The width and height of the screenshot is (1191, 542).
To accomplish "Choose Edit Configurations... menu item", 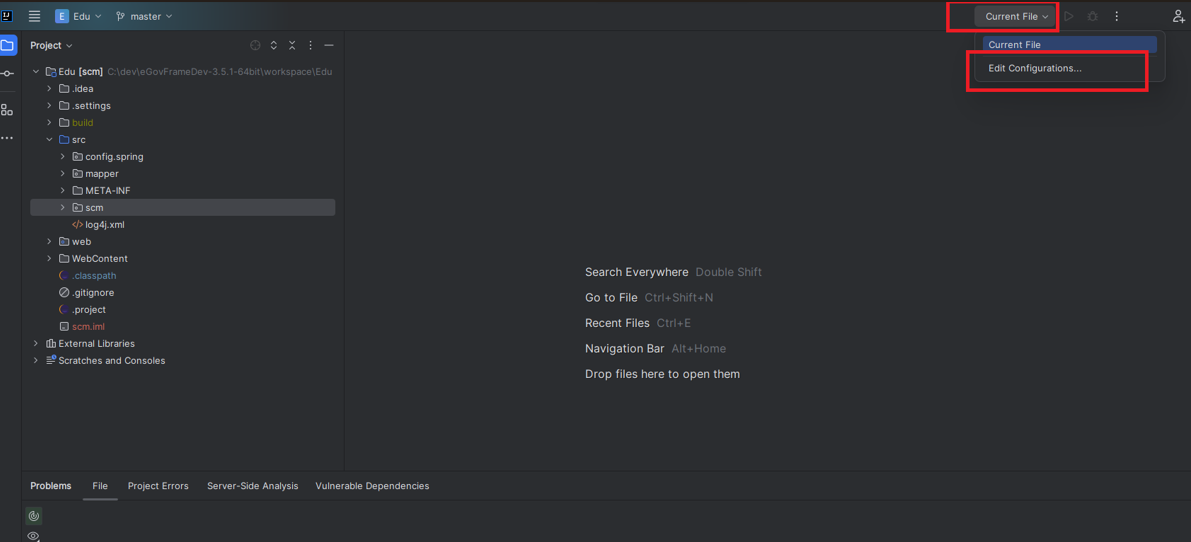I will tap(1069, 68).
